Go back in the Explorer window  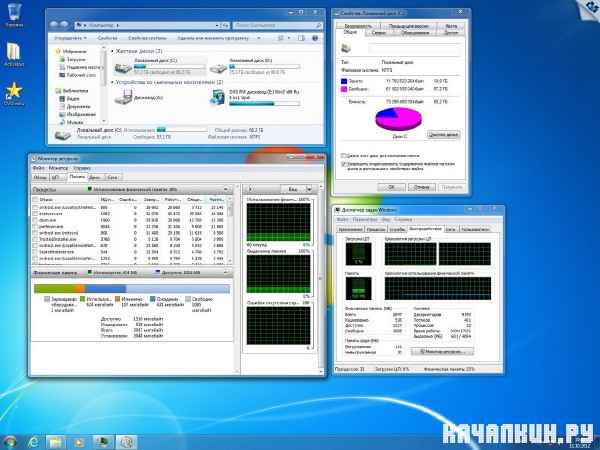(x=54, y=25)
